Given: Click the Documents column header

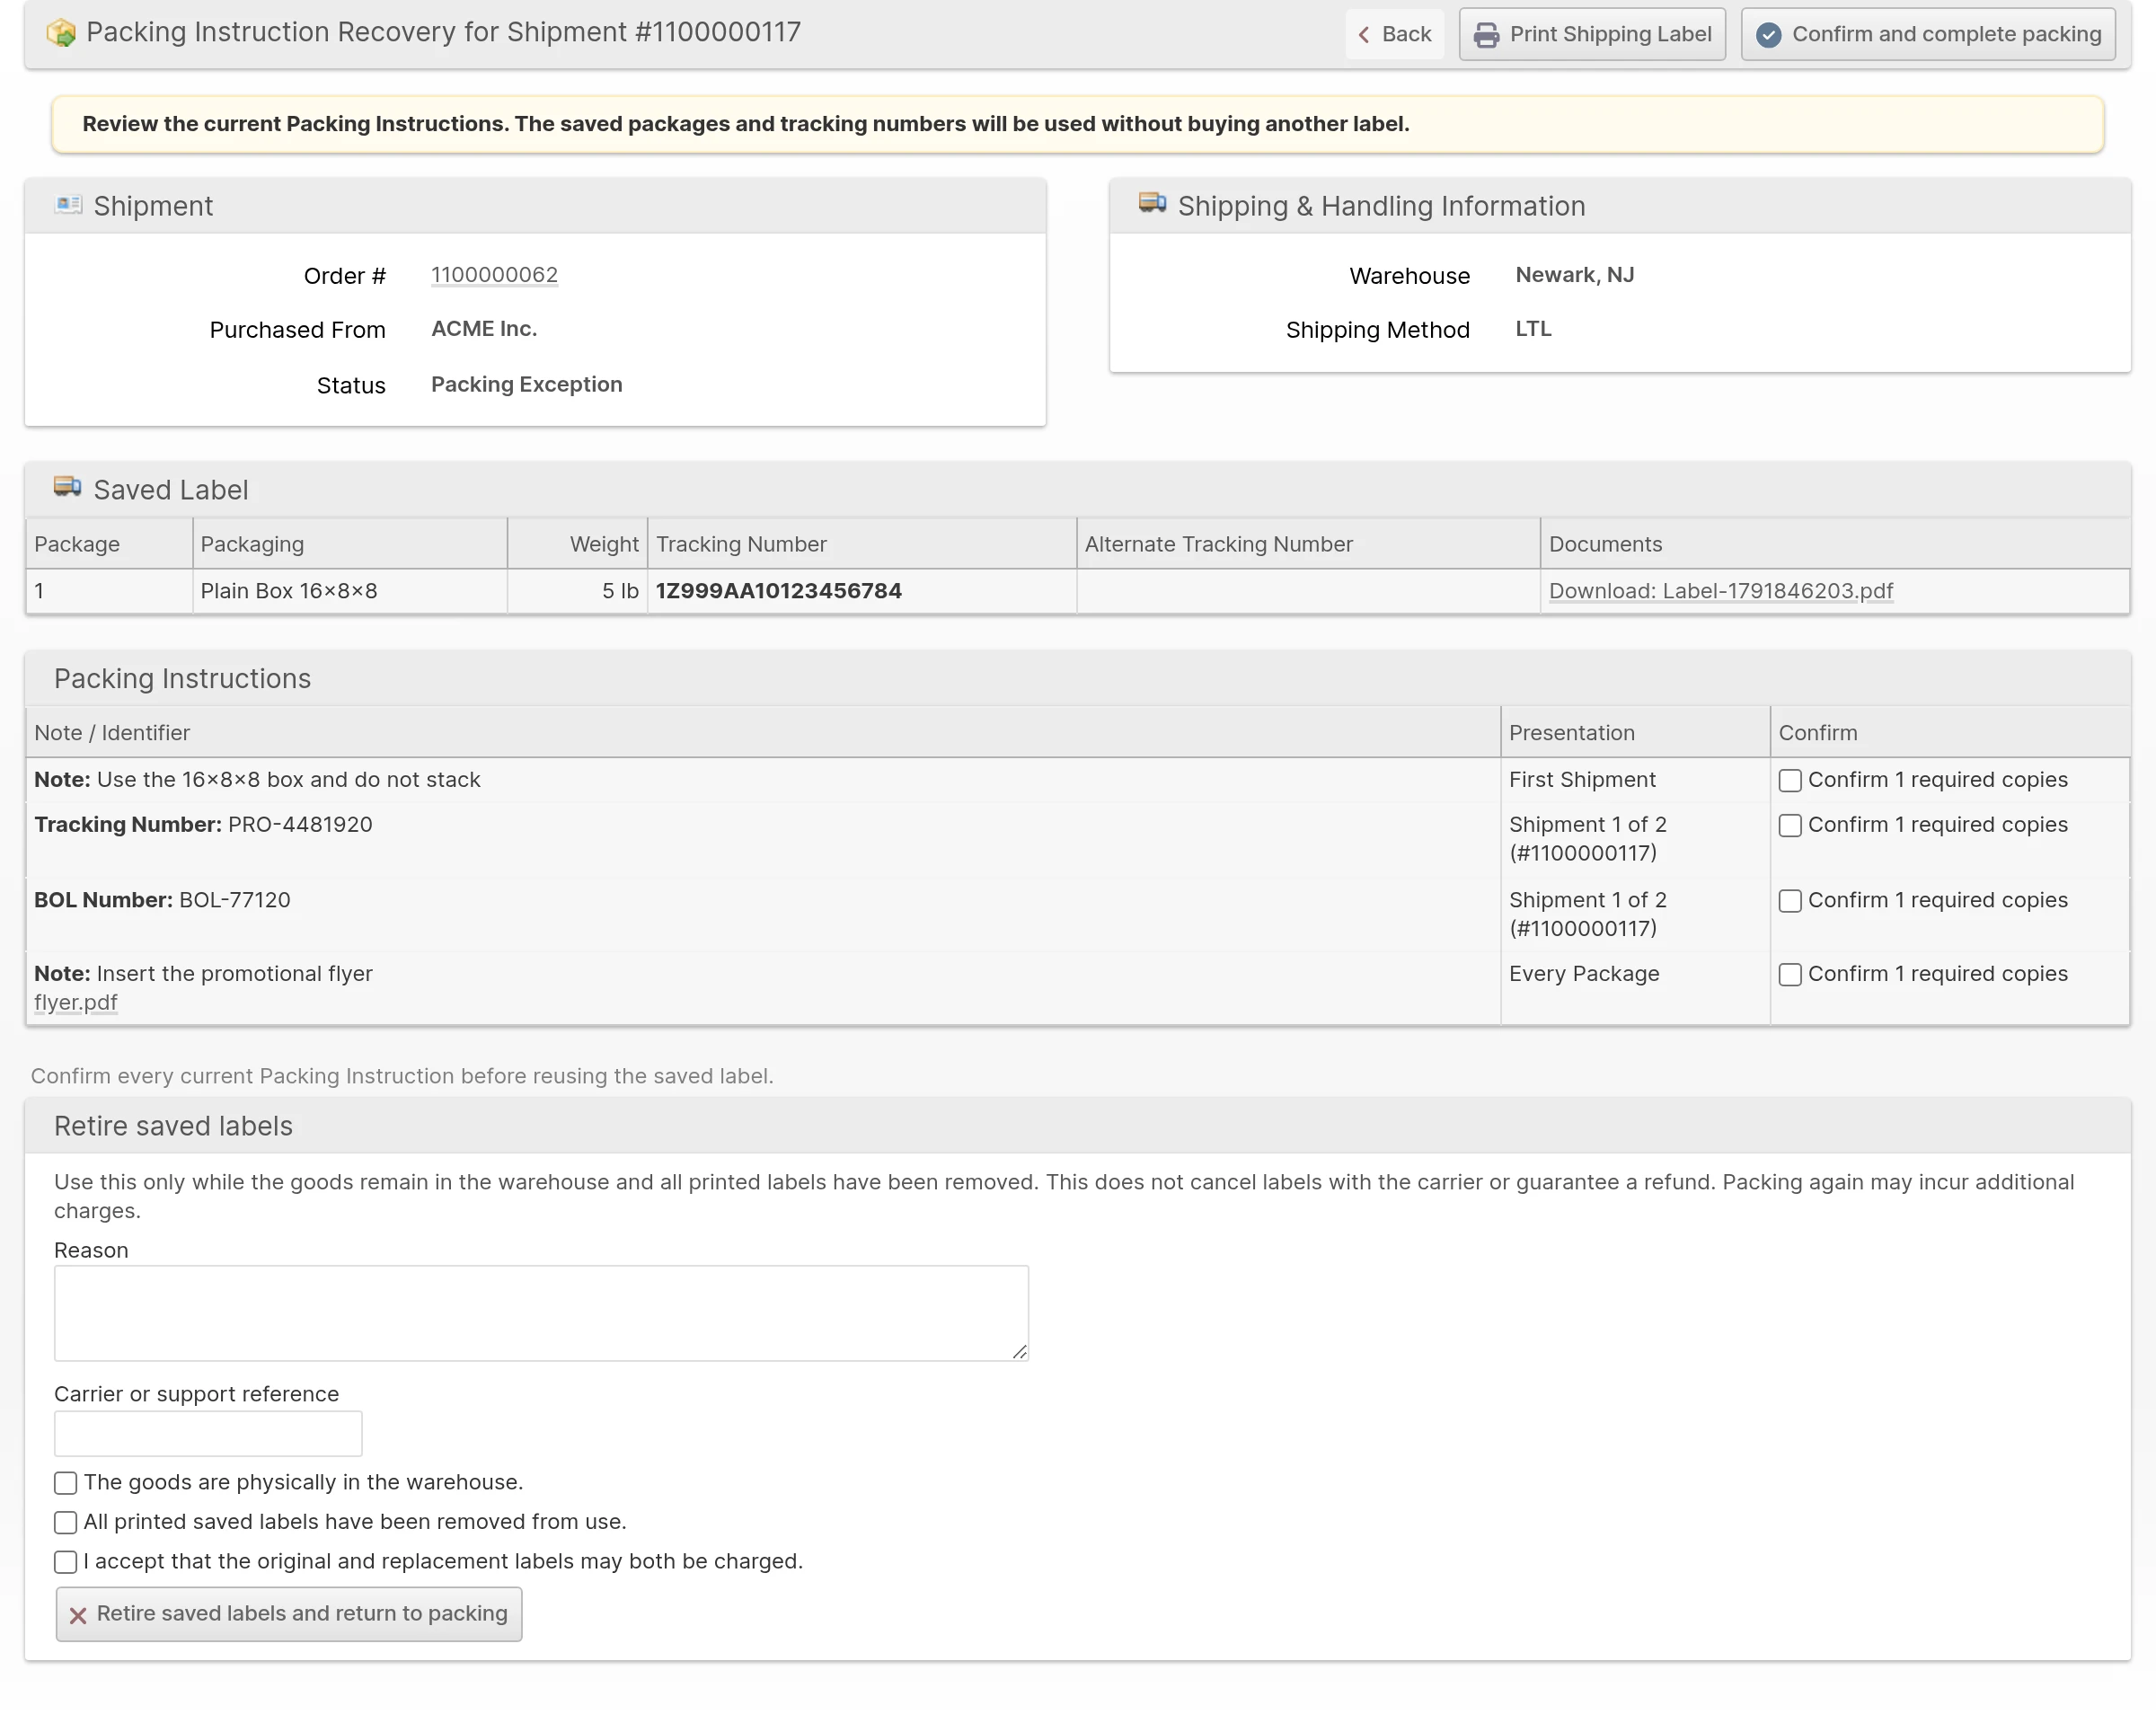Looking at the screenshot, I should click(x=1835, y=544).
